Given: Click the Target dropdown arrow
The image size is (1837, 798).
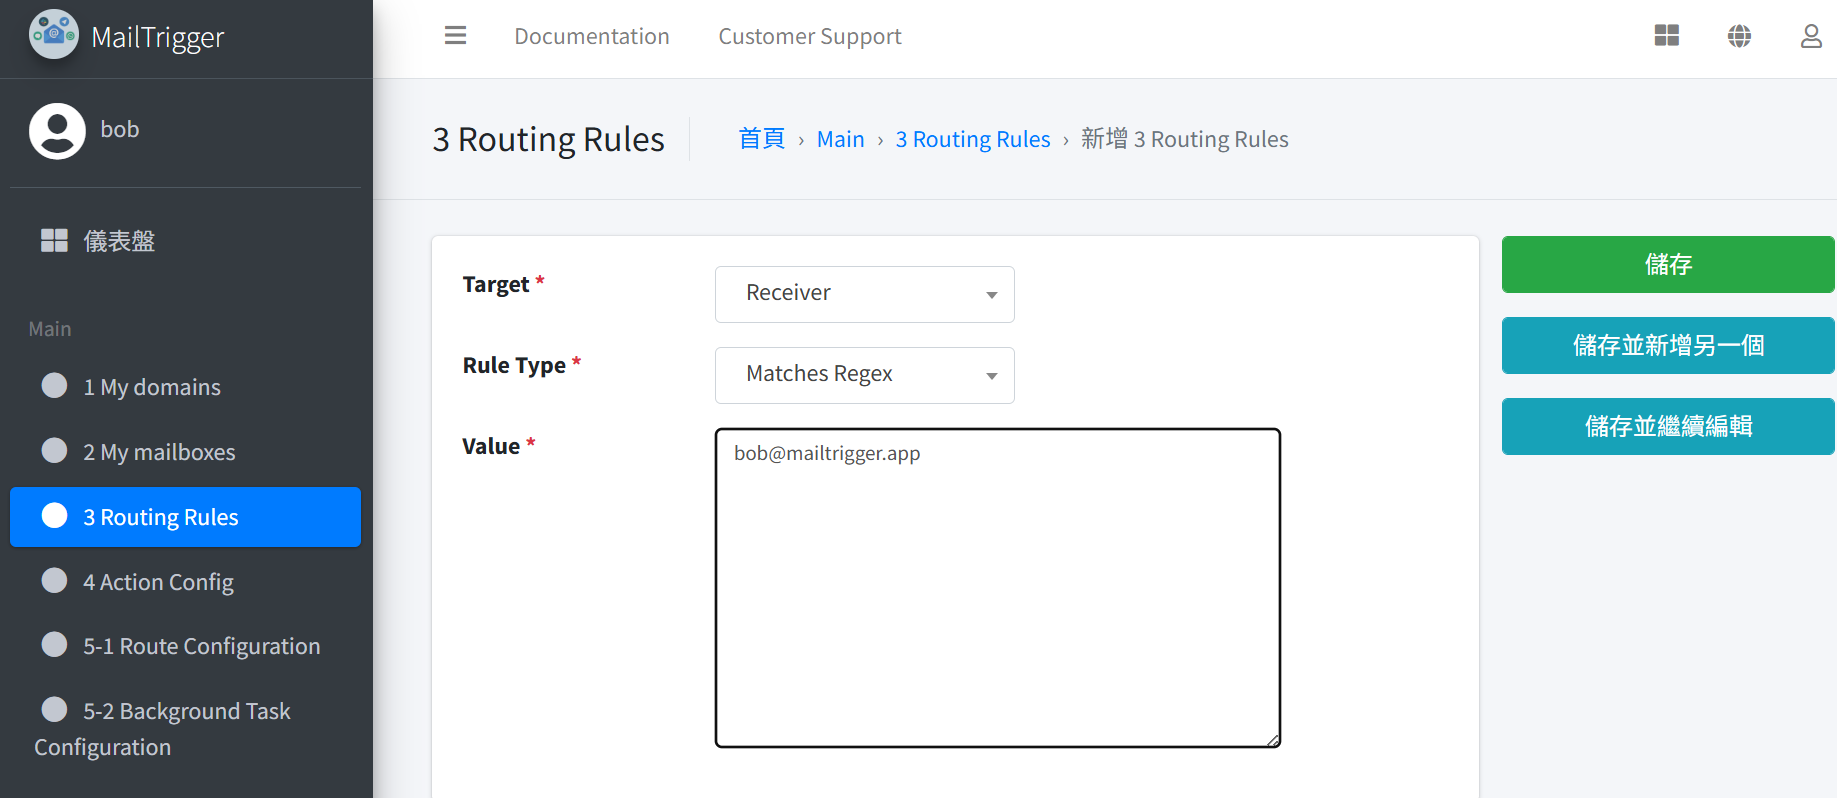Looking at the screenshot, I should (x=992, y=295).
